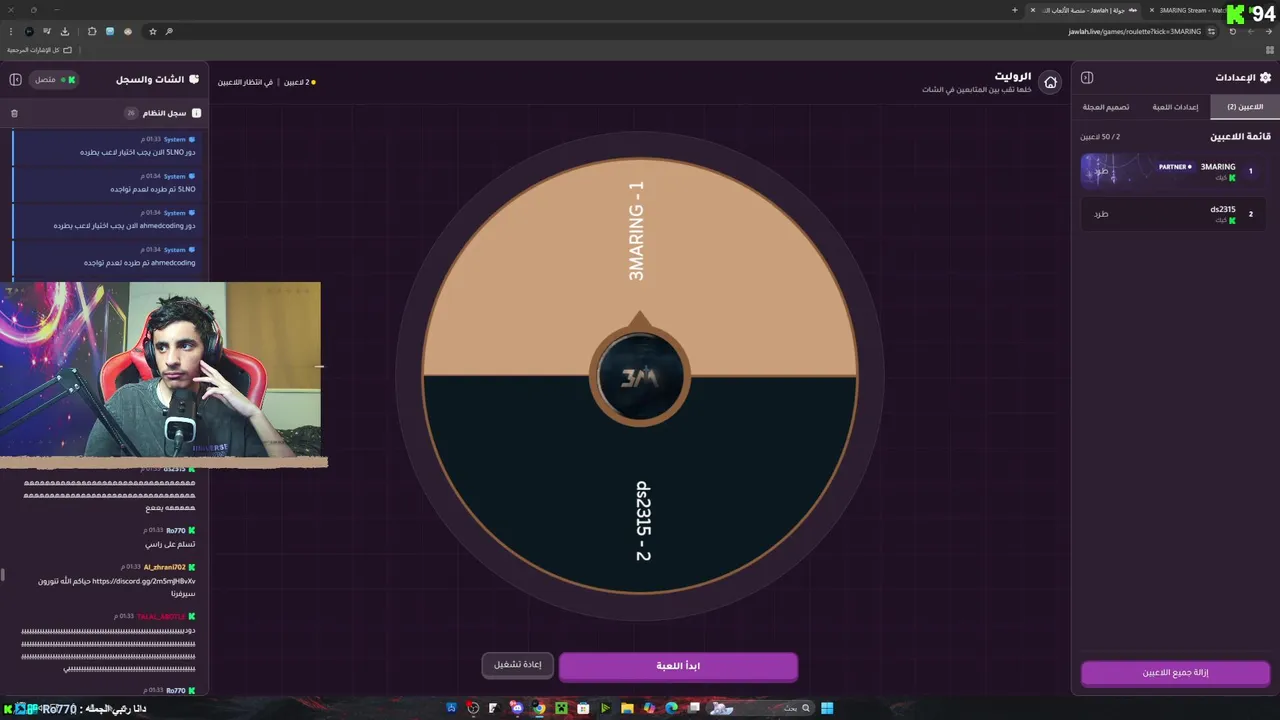Go forward with the browser forward arrow
The height and width of the screenshot is (720, 1280).
[x=1250, y=31]
